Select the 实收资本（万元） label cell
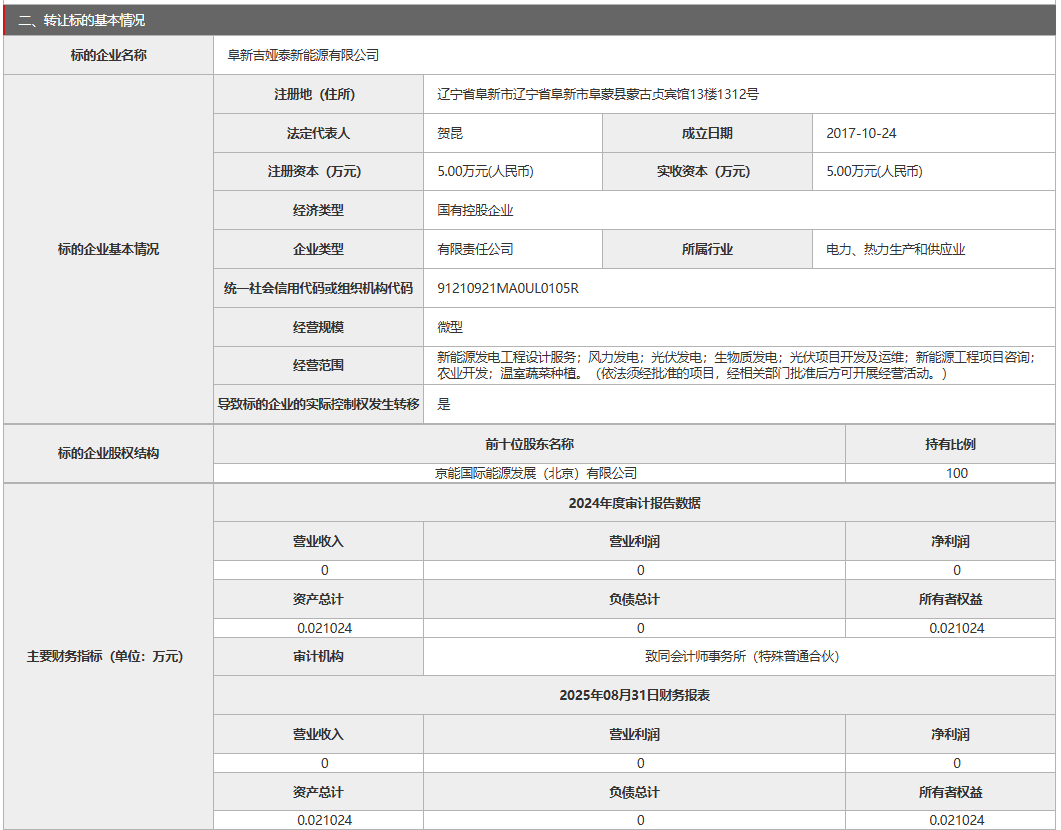 pyautogui.click(x=707, y=171)
